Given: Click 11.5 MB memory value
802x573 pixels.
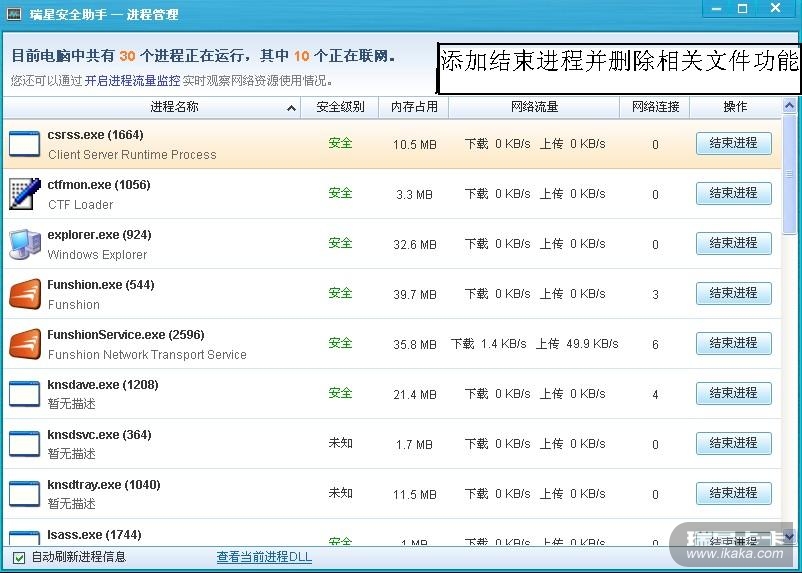Looking at the screenshot, I should tap(415, 495).
